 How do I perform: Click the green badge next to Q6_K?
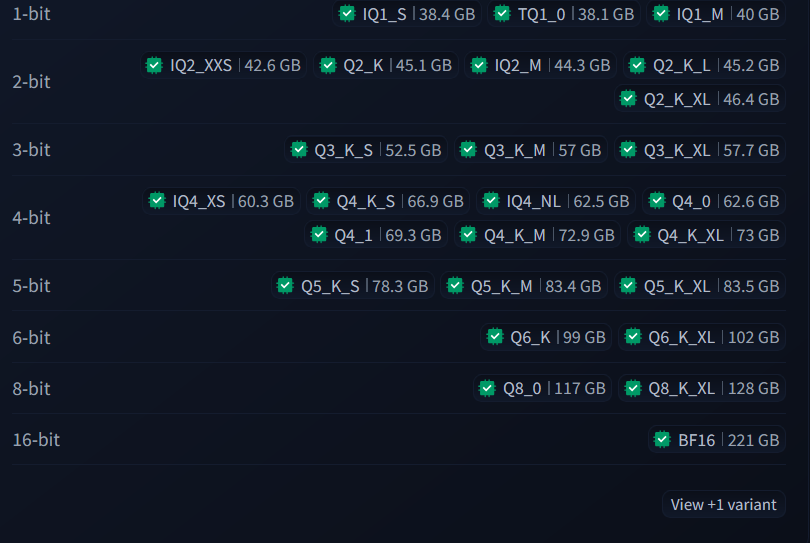(x=495, y=337)
